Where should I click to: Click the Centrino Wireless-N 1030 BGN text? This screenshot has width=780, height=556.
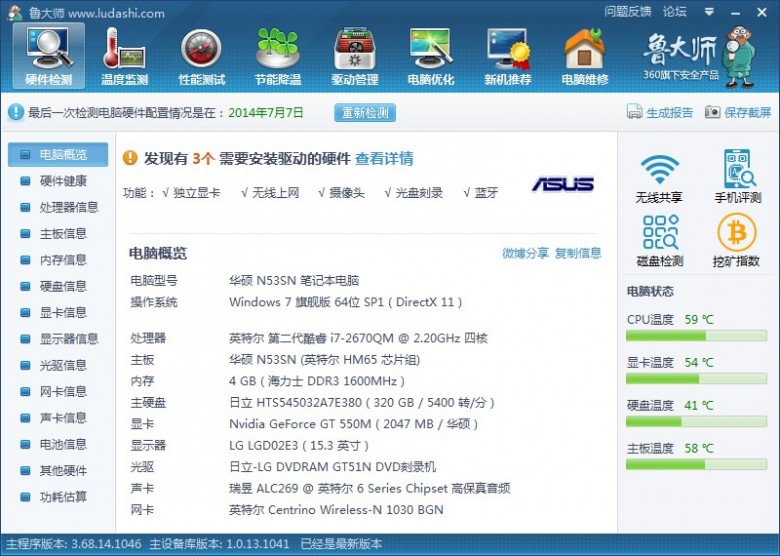(336, 510)
